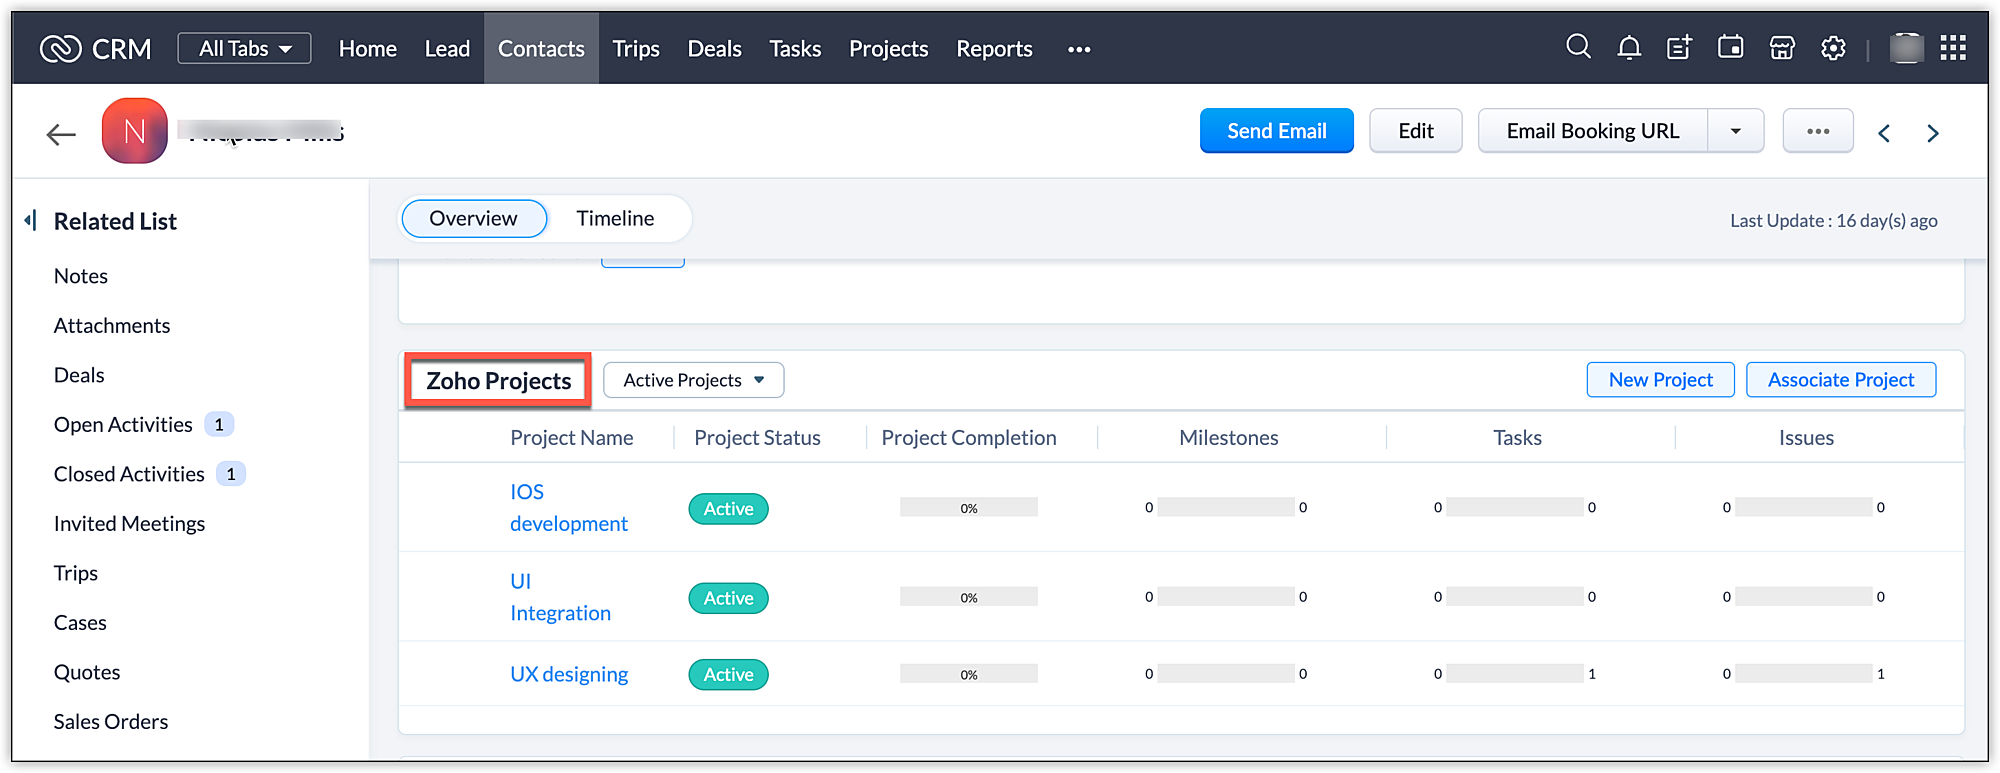Expand the All Tabs dropdown
This screenshot has width=2000, height=773.
click(x=244, y=48)
